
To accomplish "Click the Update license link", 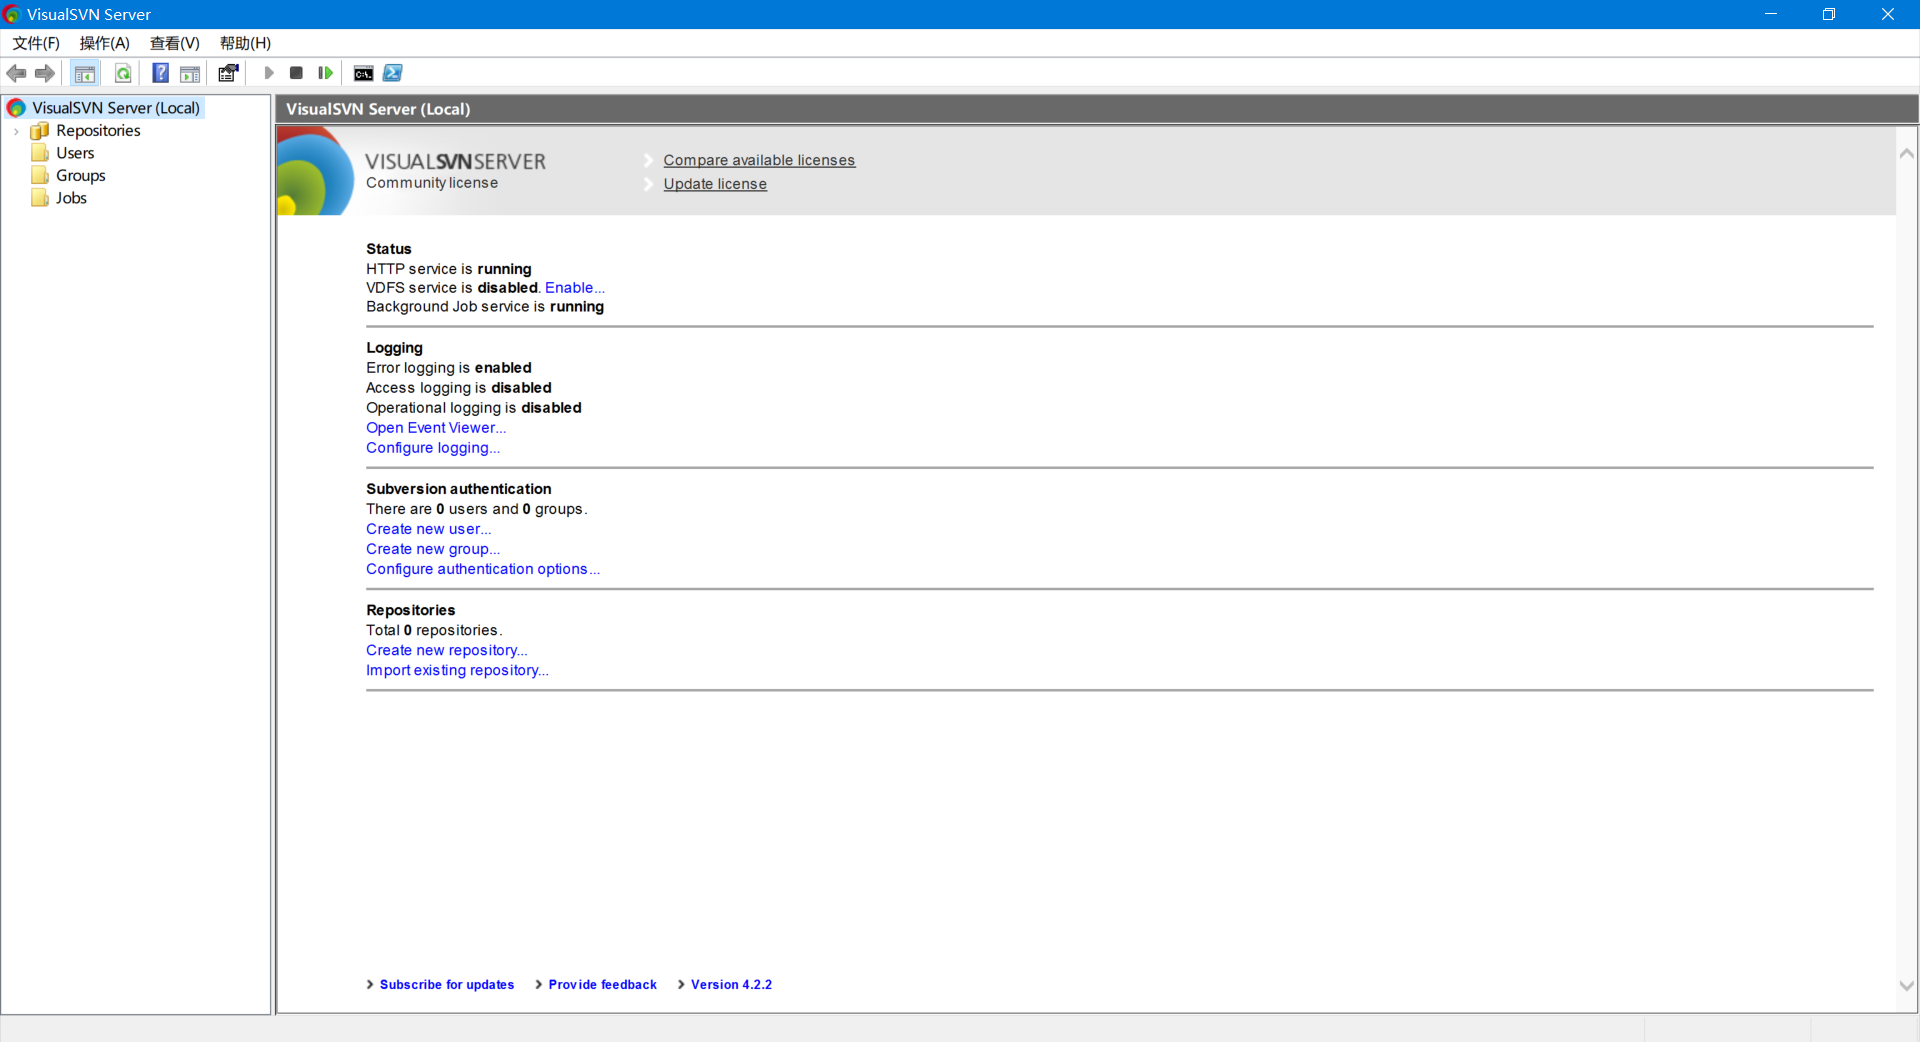I will 715,184.
